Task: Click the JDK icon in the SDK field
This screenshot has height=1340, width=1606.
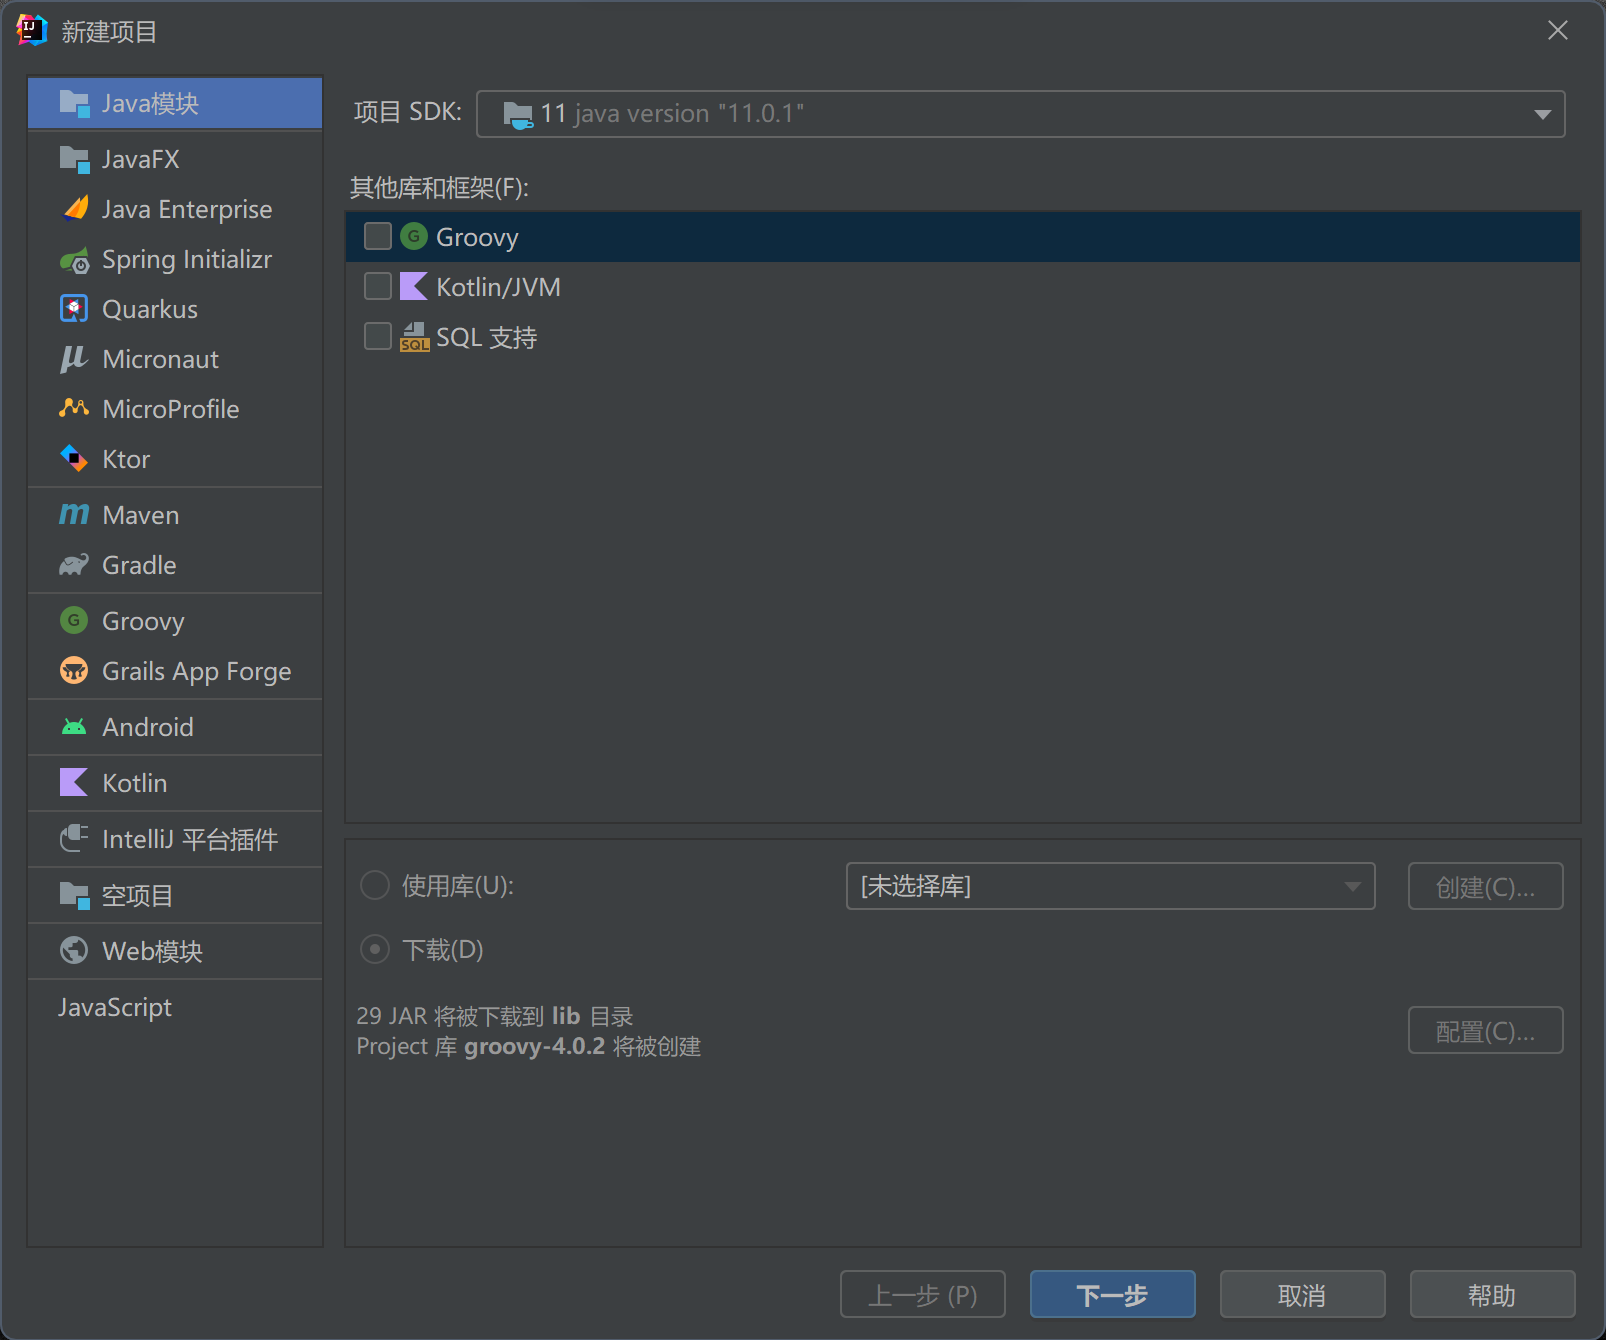Action: [x=518, y=115]
